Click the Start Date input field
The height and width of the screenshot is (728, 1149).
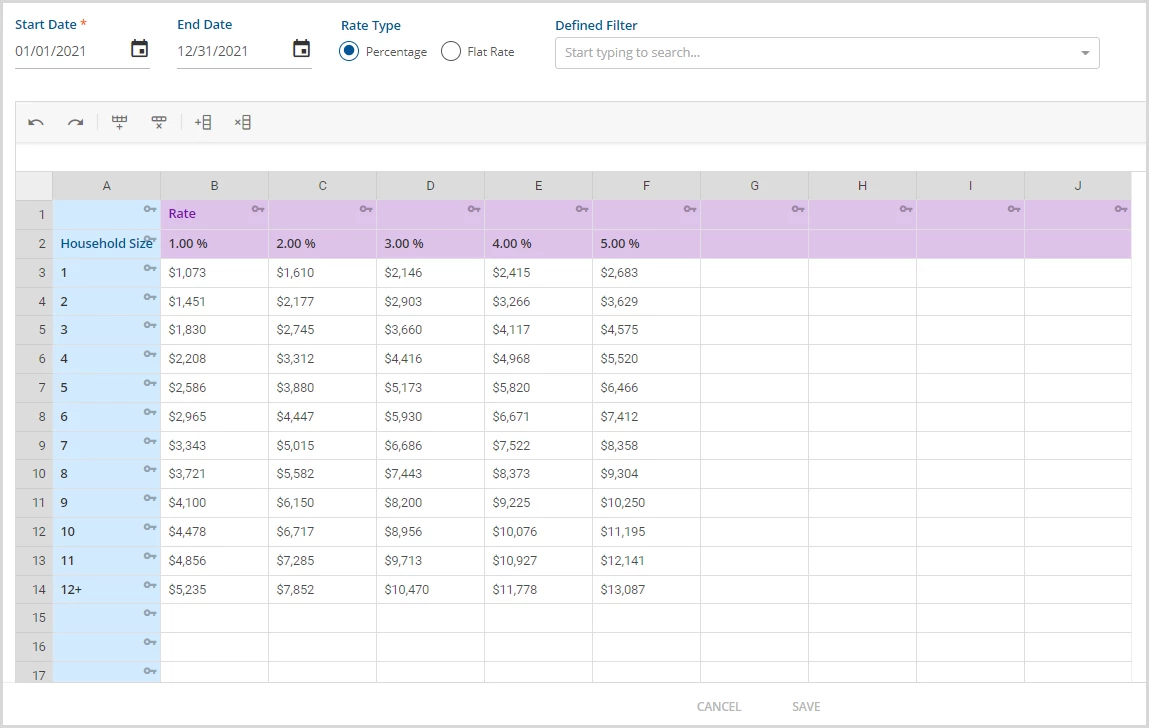click(70, 51)
